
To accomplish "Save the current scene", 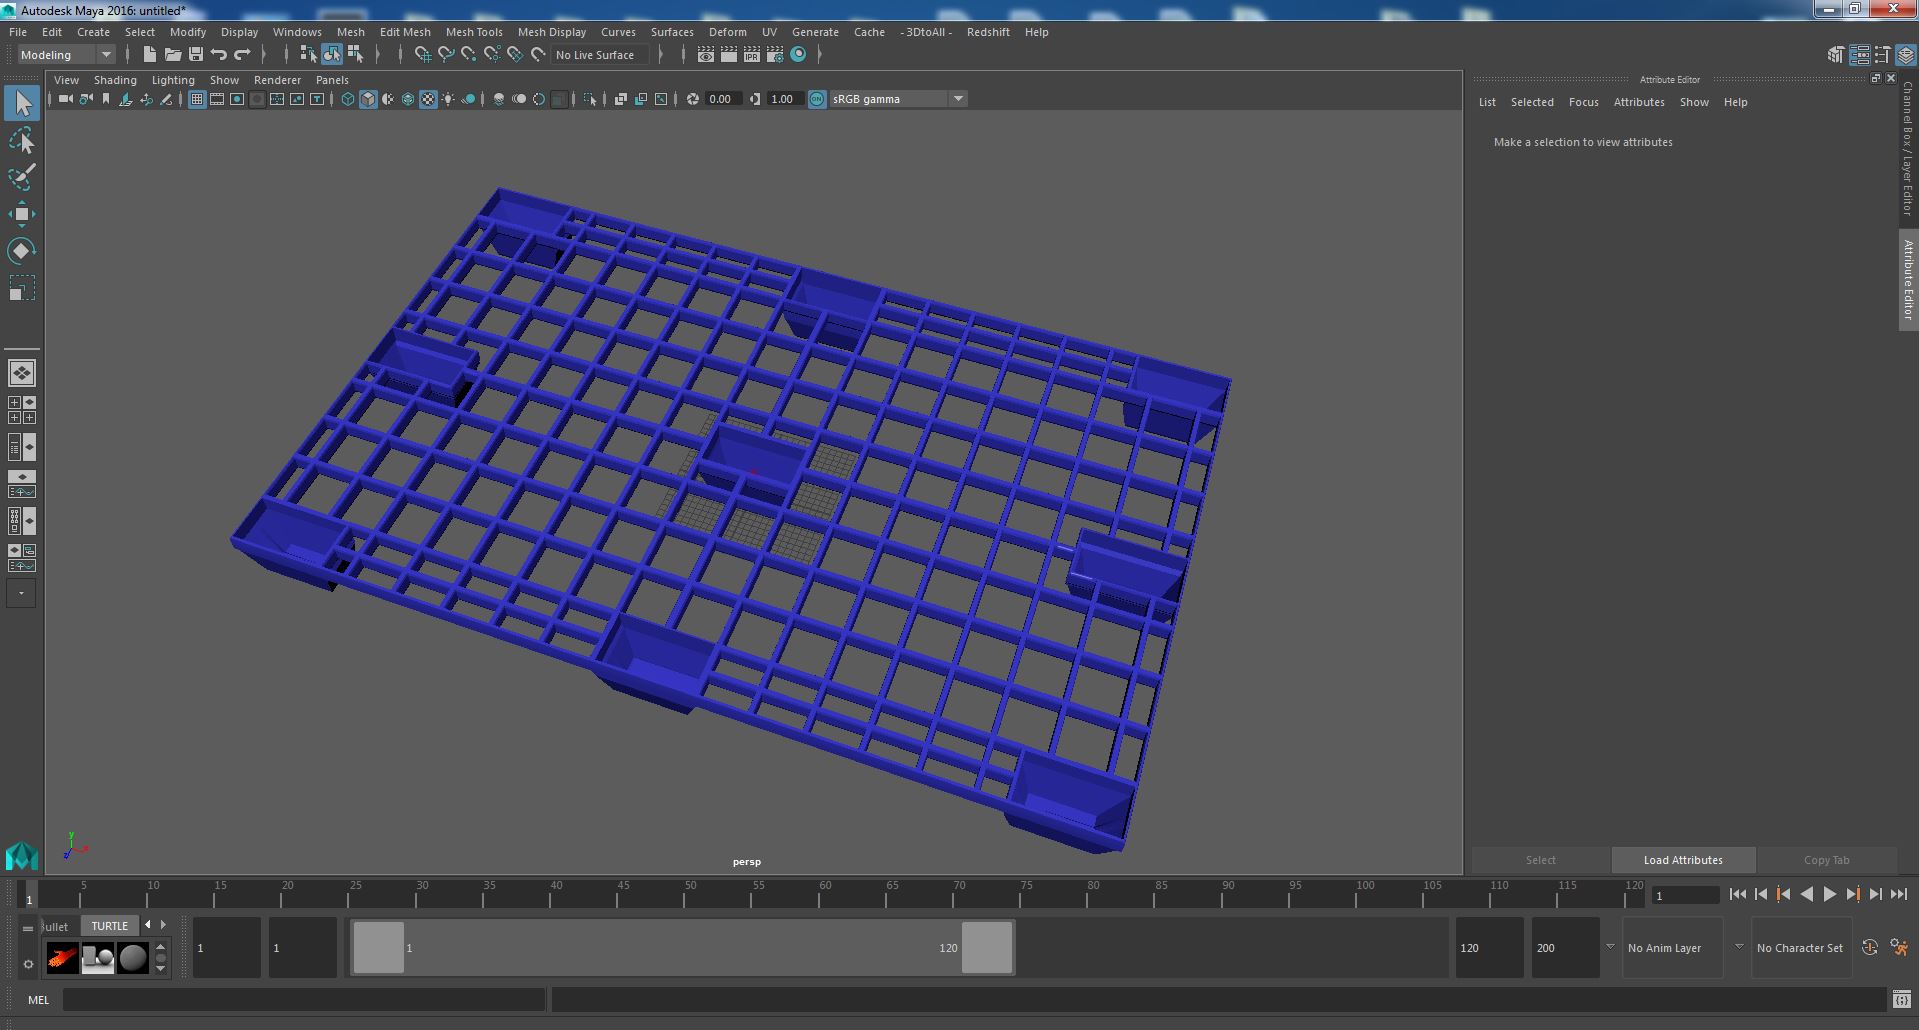I will point(196,55).
